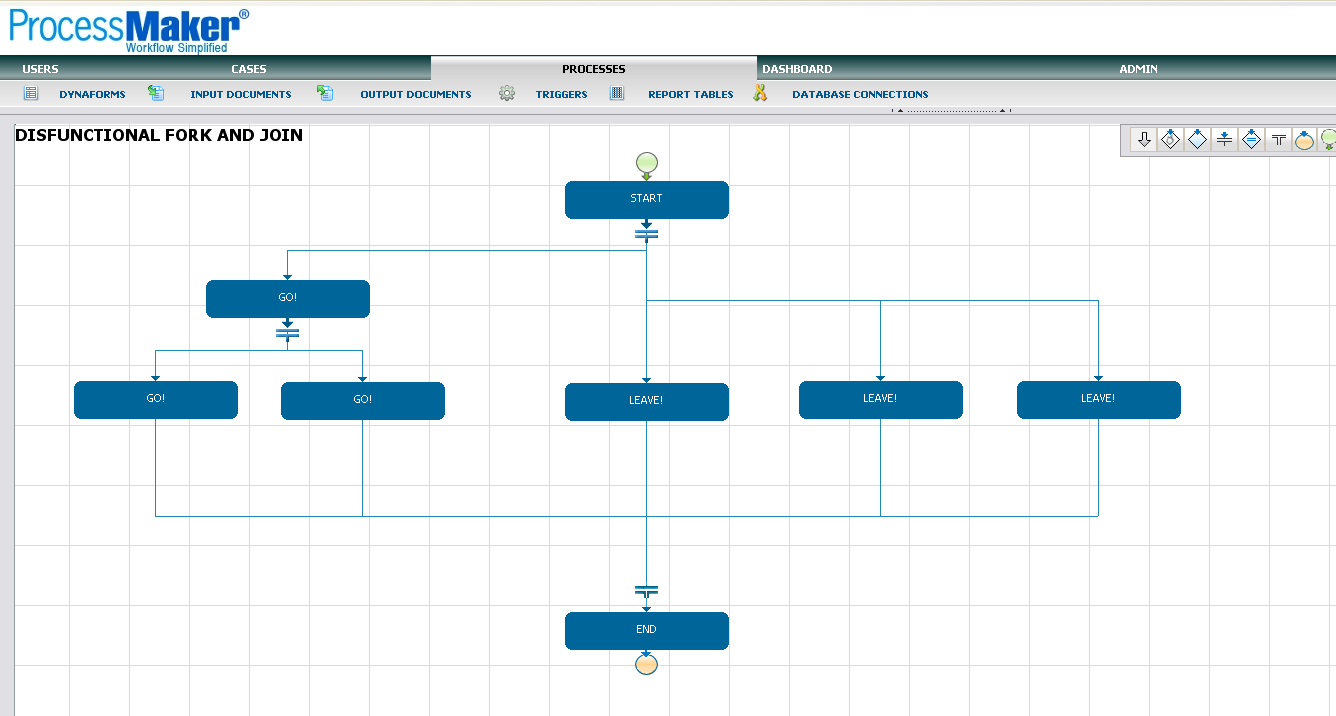Click the Triggers gear icon
The width and height of the screenshot is (1336, 716).
507,93
